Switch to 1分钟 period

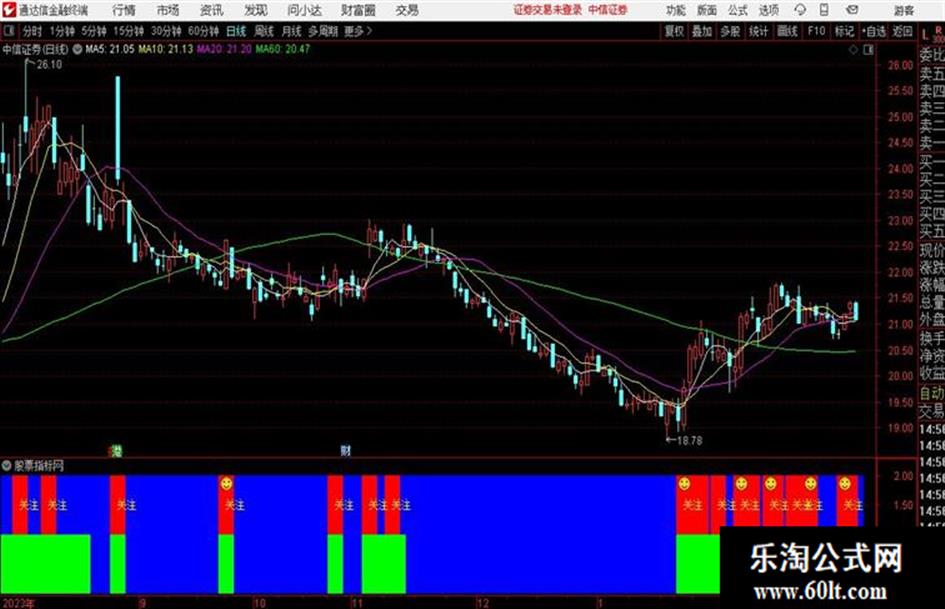62,31
